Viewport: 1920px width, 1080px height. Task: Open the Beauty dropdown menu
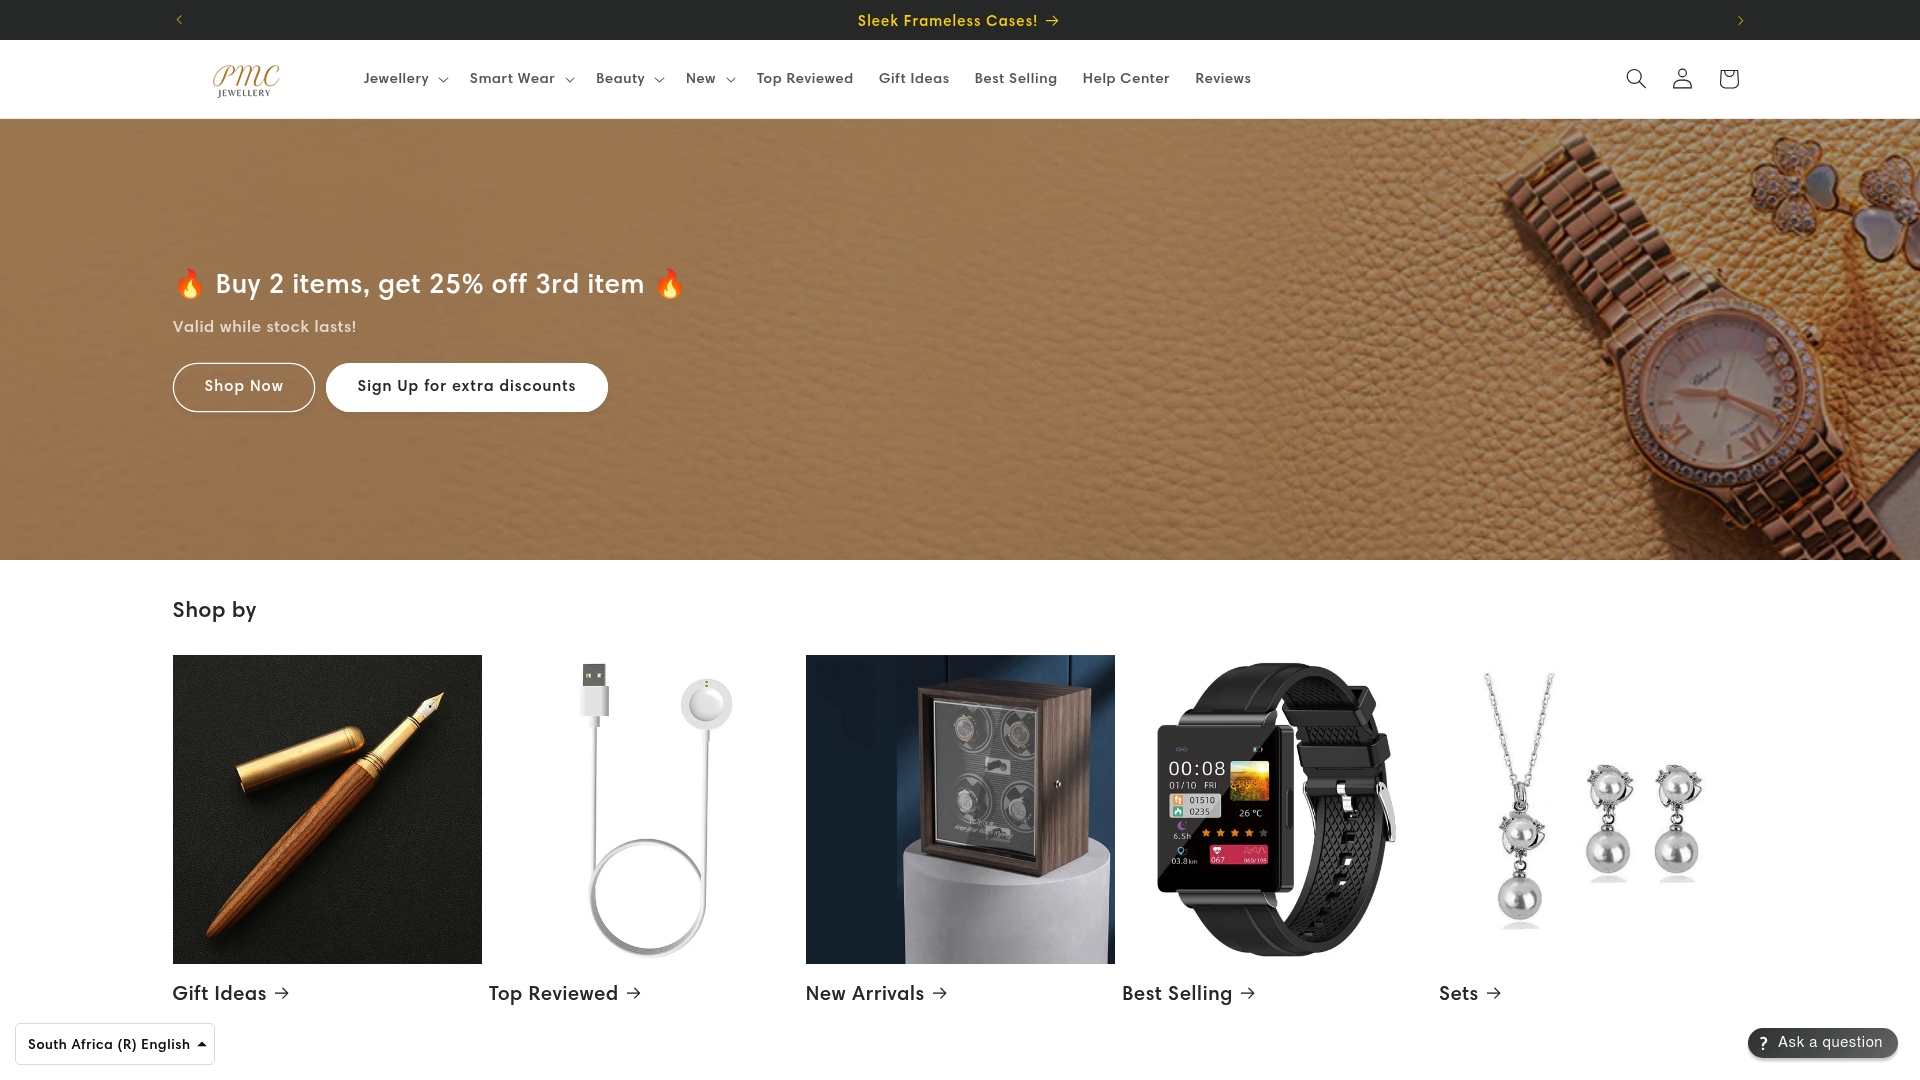(x=630, y=78)
